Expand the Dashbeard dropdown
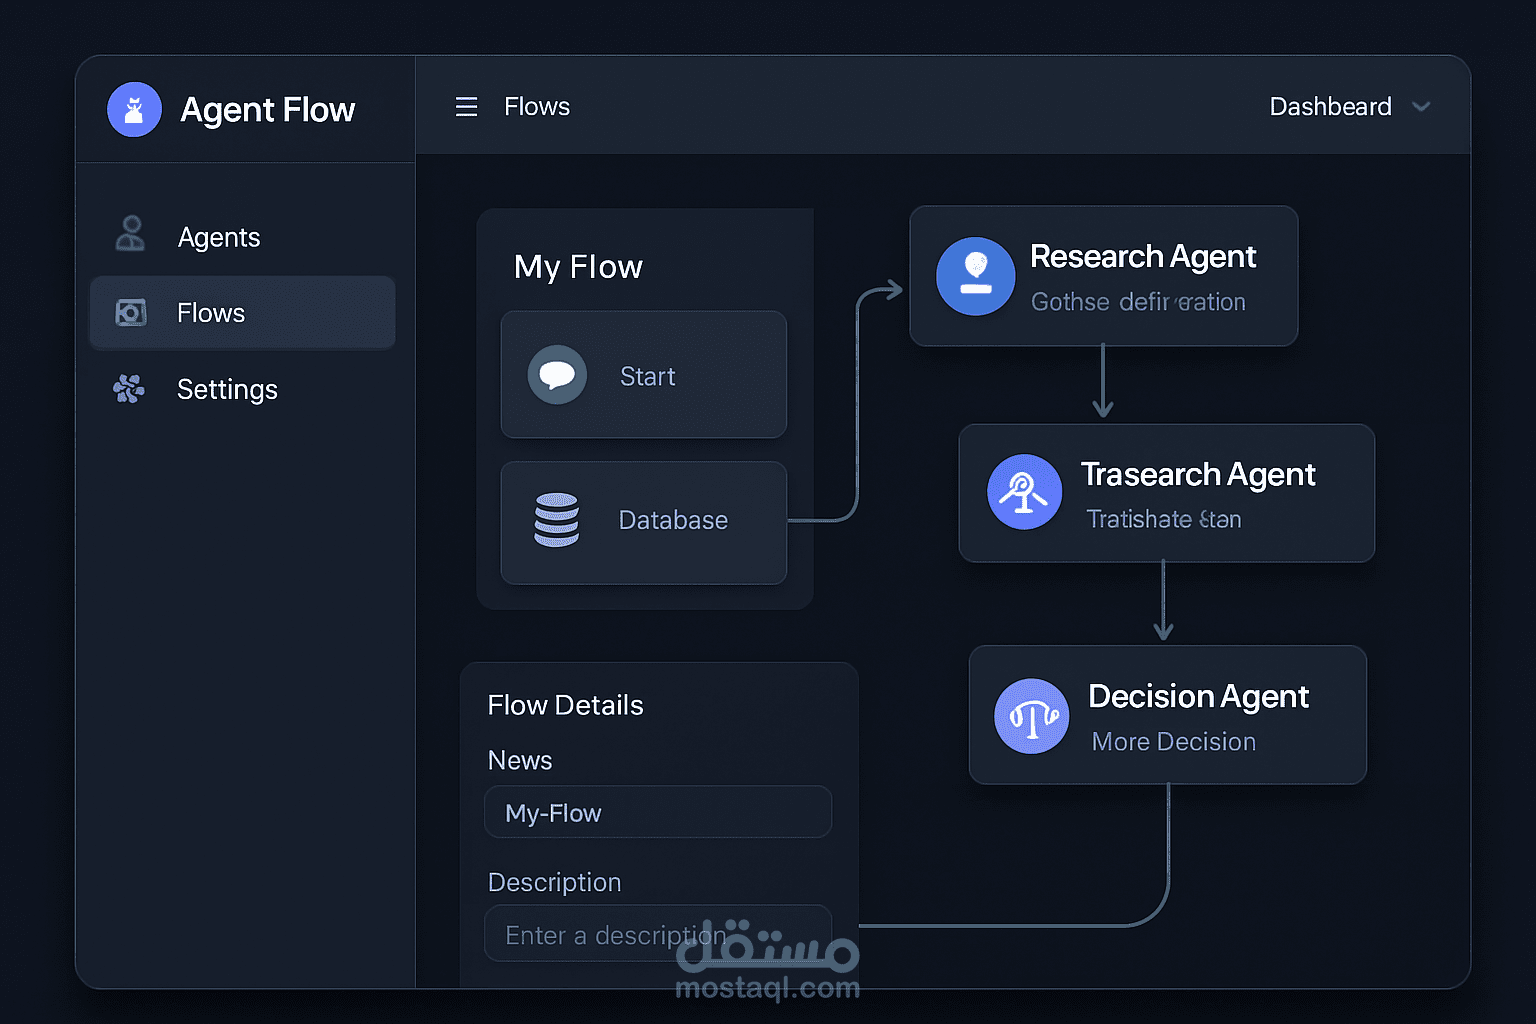This screenshot has width=1536, height=1024. click(1330, 106)
